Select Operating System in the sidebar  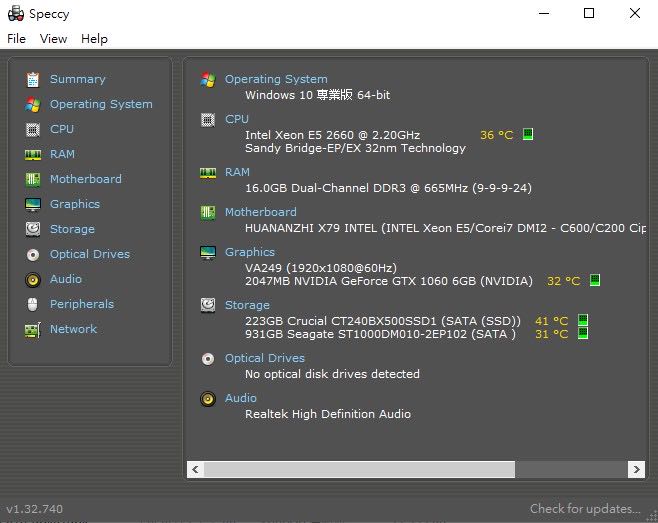(x=101, y=104)
